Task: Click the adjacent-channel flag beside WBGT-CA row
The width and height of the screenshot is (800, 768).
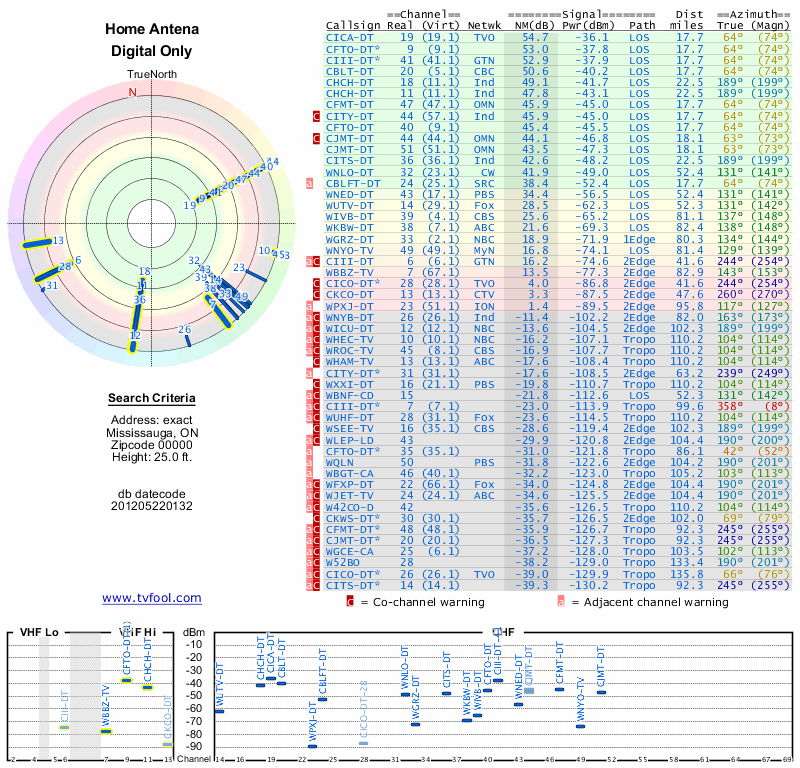Action: pos(309,474)
